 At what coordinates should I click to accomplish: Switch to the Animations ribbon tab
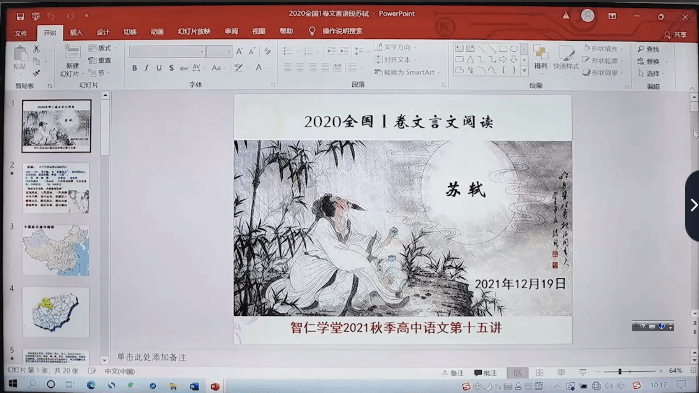156,32
